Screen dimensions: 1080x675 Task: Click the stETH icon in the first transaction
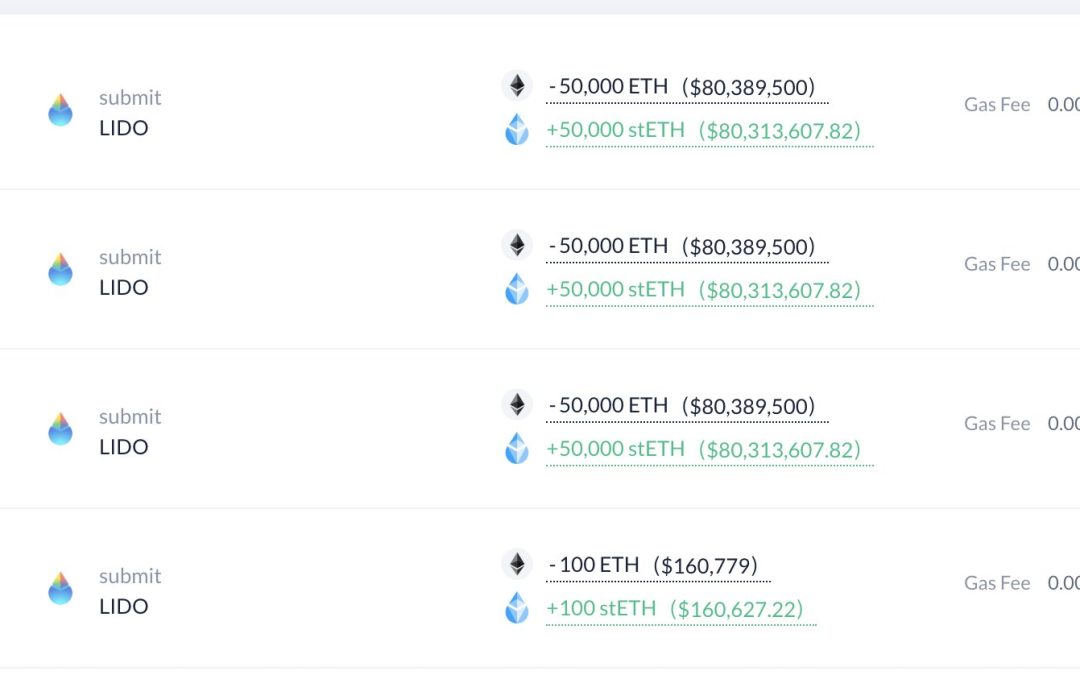[517, 129]
